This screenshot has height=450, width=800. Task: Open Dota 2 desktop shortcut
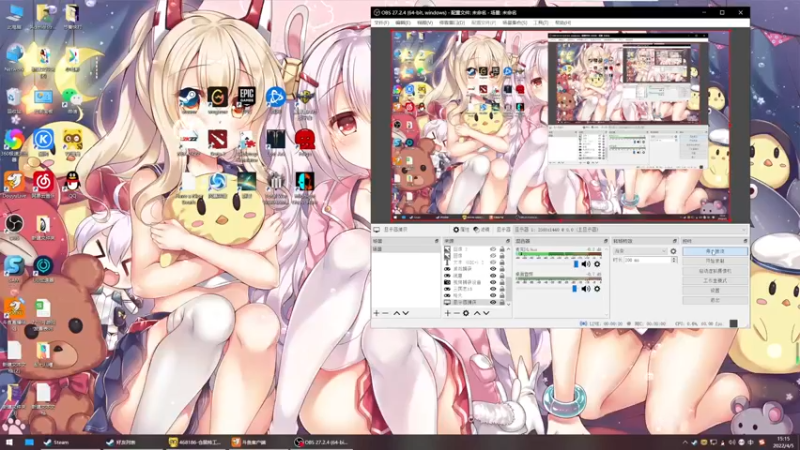click(217, 143)
